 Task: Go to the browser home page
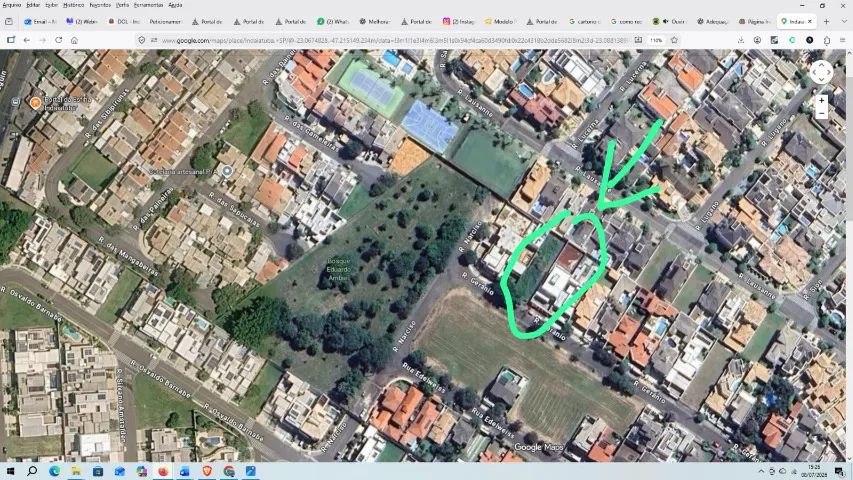(75, 40)
